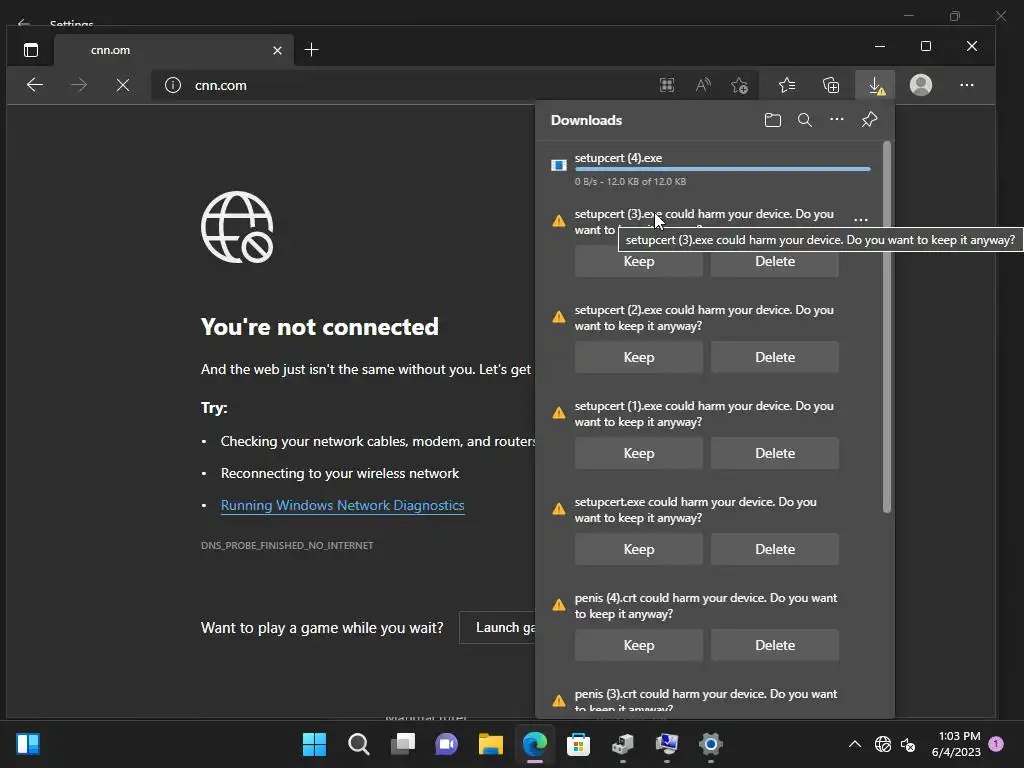Open more actions for setupcert (3).exe
Screen dimensions: 1024x768
point(861,220)
